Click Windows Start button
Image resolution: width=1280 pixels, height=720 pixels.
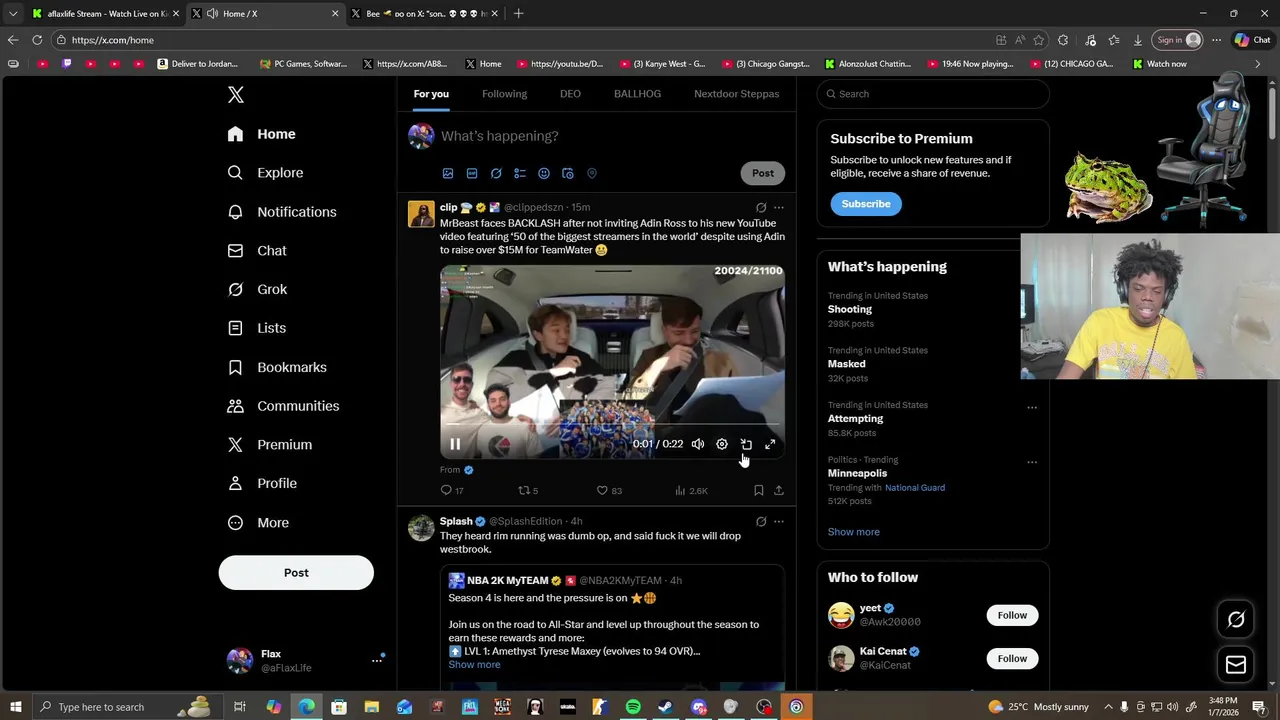pos(15,707)
